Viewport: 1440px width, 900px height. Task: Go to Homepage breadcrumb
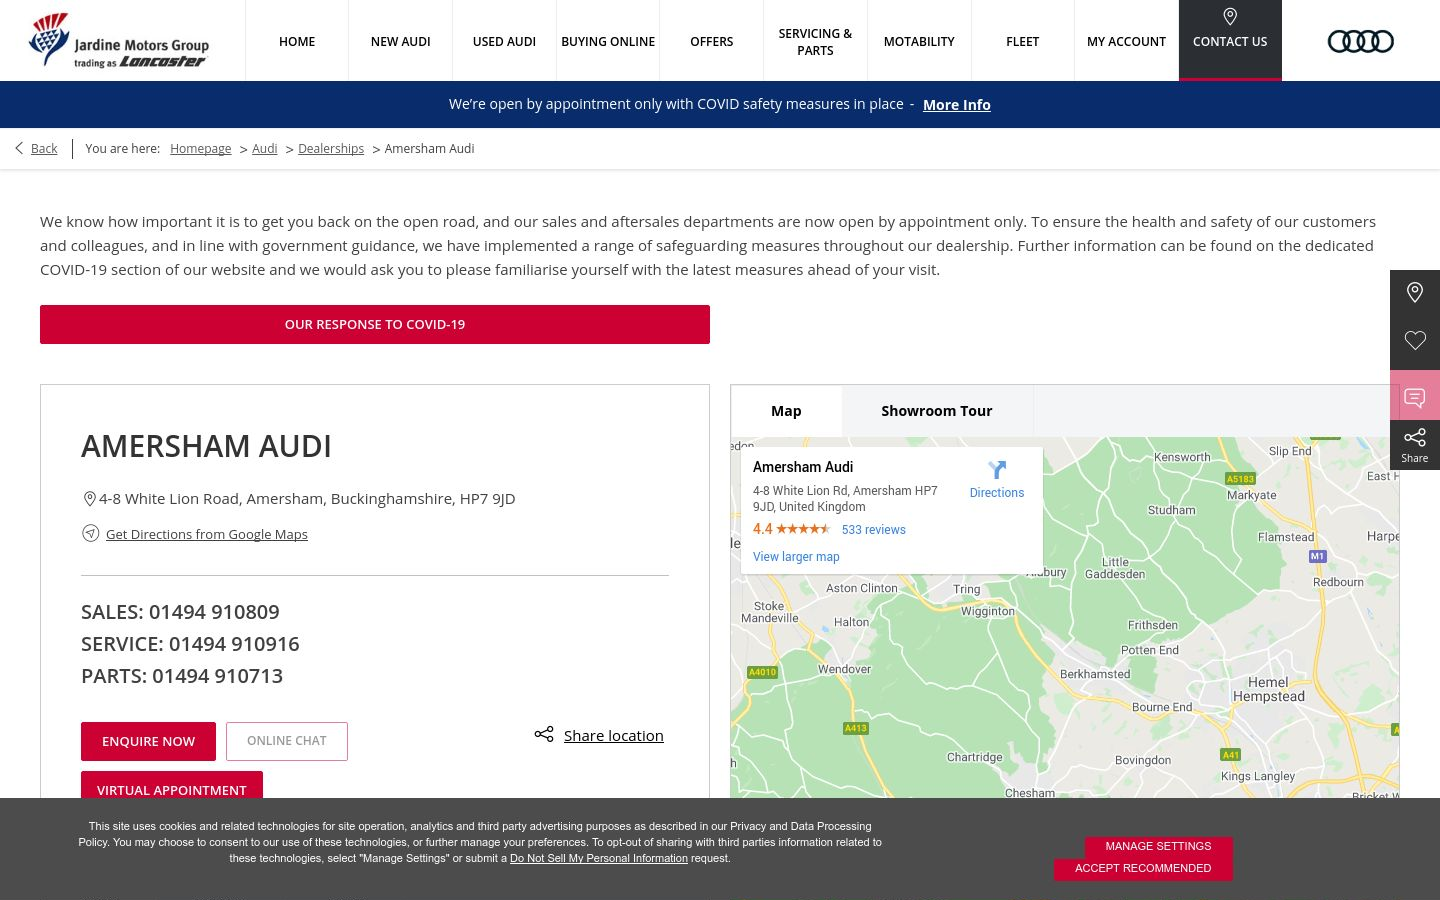(200, 148)
